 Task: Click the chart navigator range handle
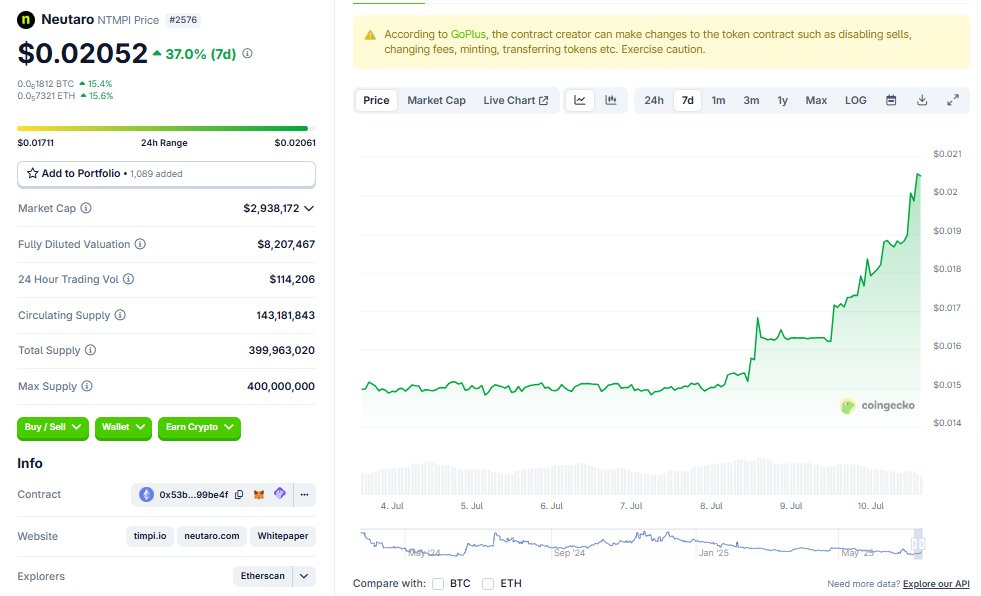(x=918, y=543)
